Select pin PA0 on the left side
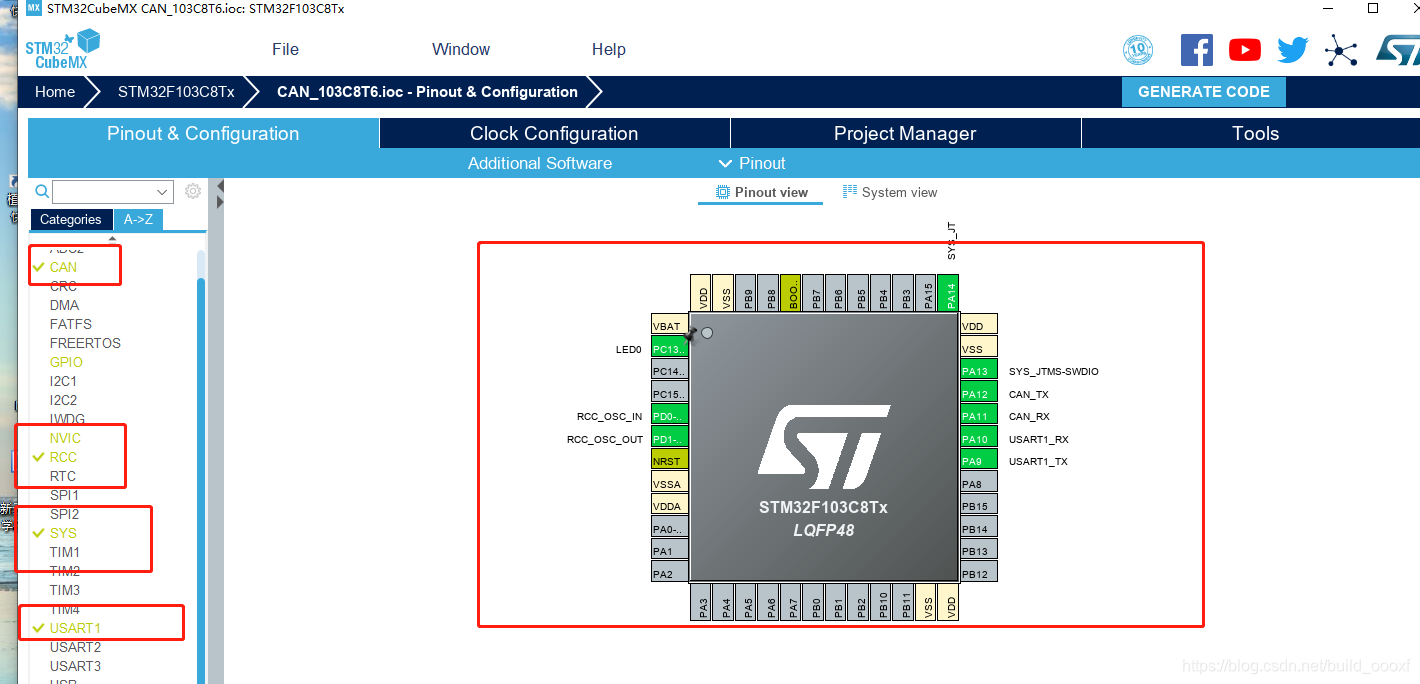 669,529
